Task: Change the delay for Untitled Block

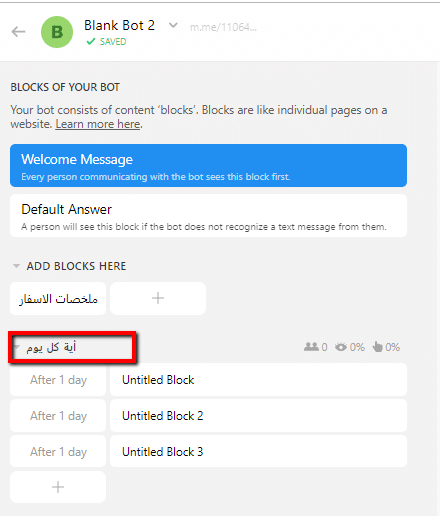Action: tap(58, 380)
